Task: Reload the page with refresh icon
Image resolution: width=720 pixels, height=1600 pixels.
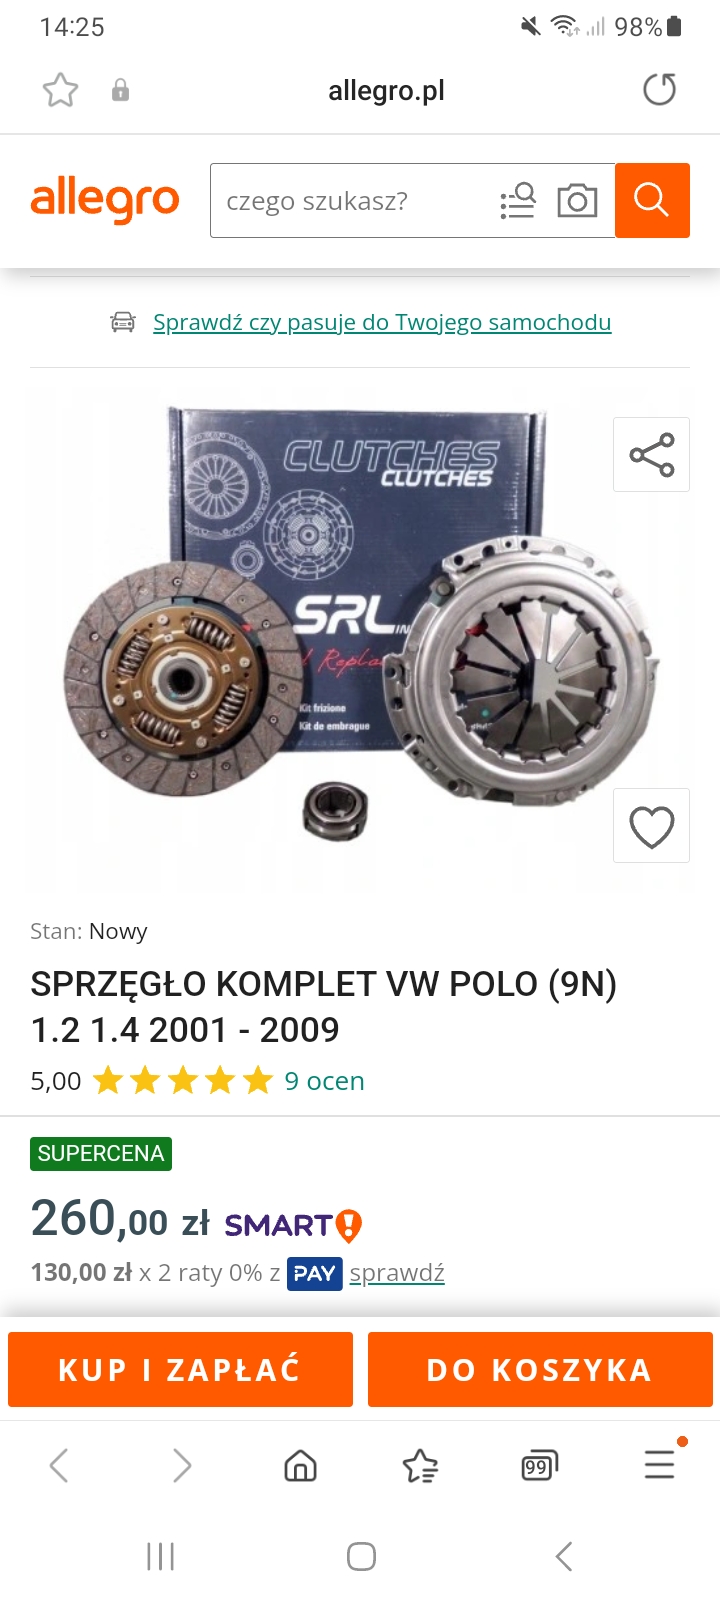Action: 659,90
